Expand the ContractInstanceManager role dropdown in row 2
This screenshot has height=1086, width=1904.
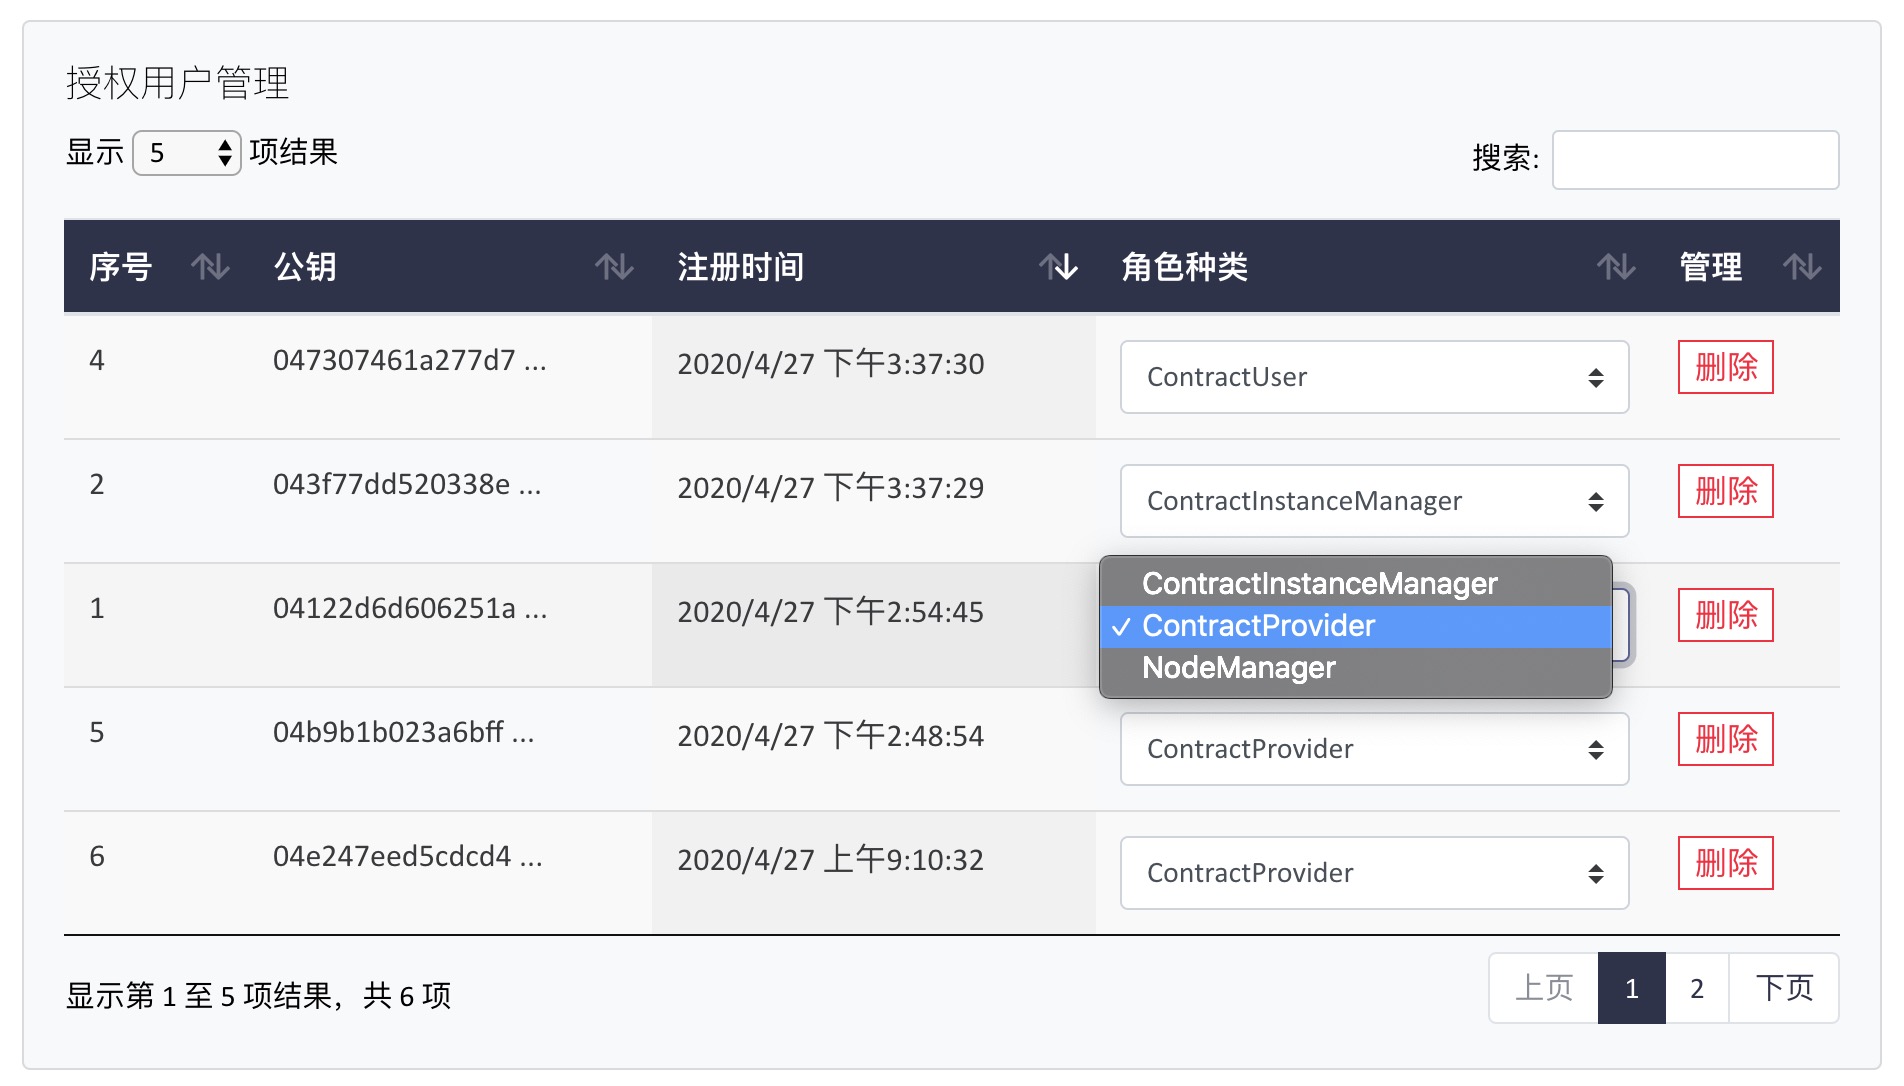coord(1373,501)
